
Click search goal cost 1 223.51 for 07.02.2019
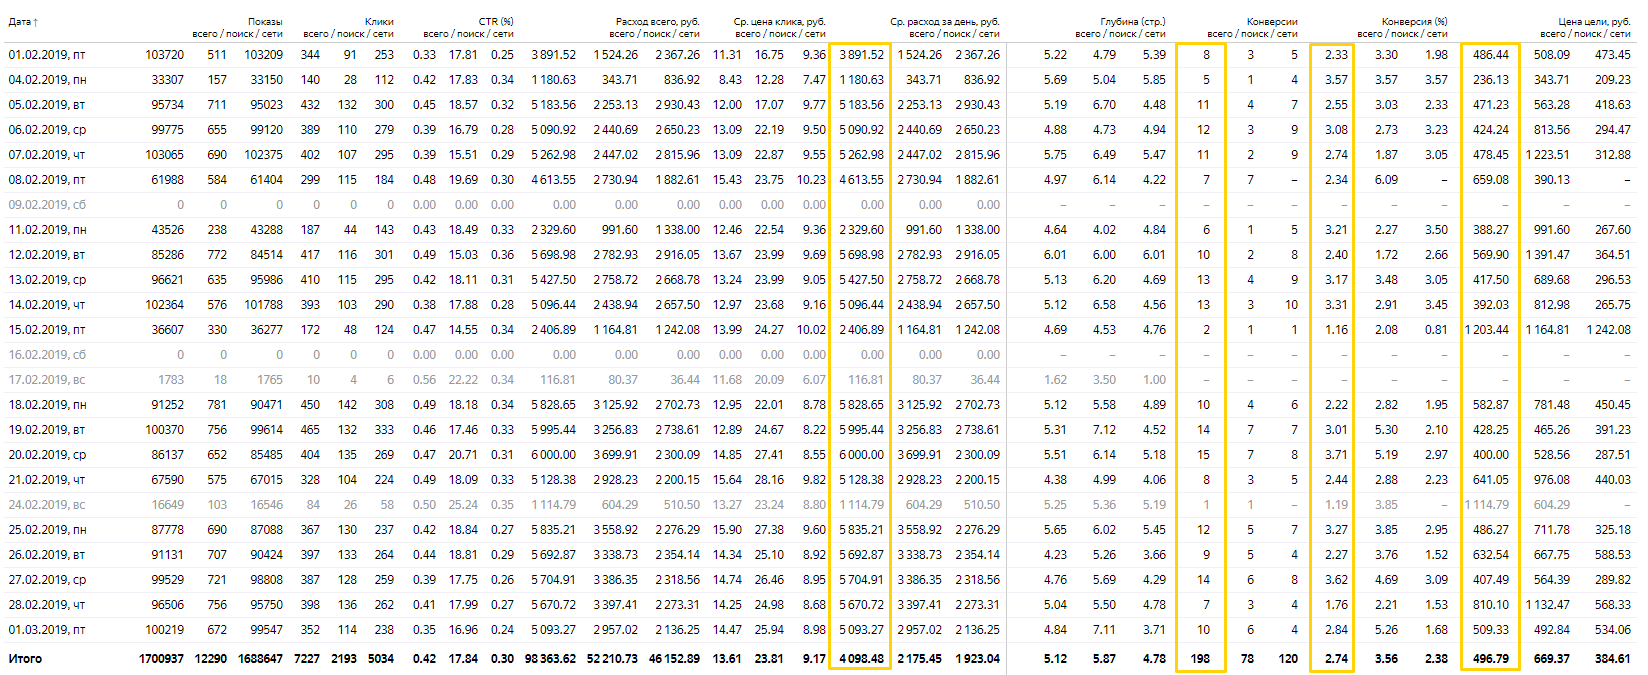coord(1548,155)
